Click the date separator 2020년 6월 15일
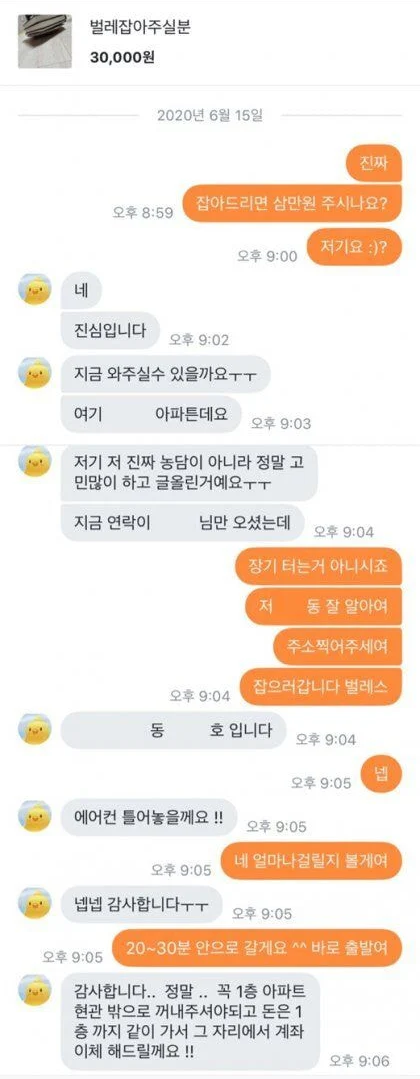Viewport: 420px width, 1079px height. coord(209,114)
